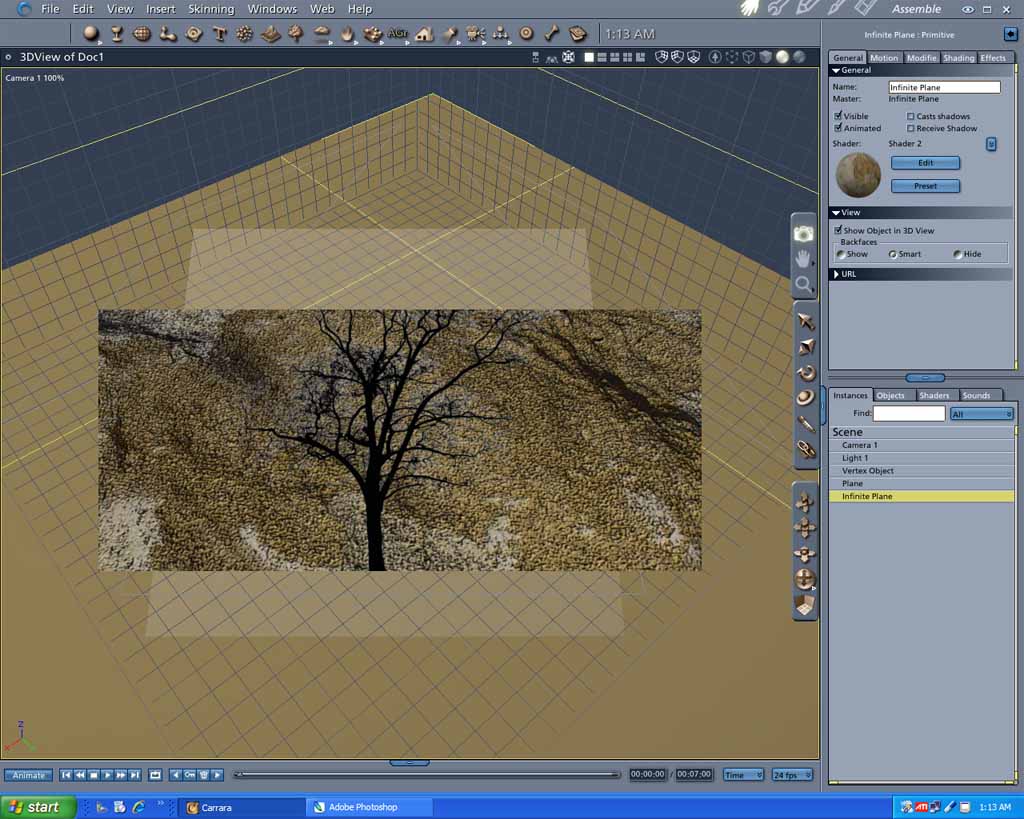Open the Skinning menu

(x=211, y=9)
